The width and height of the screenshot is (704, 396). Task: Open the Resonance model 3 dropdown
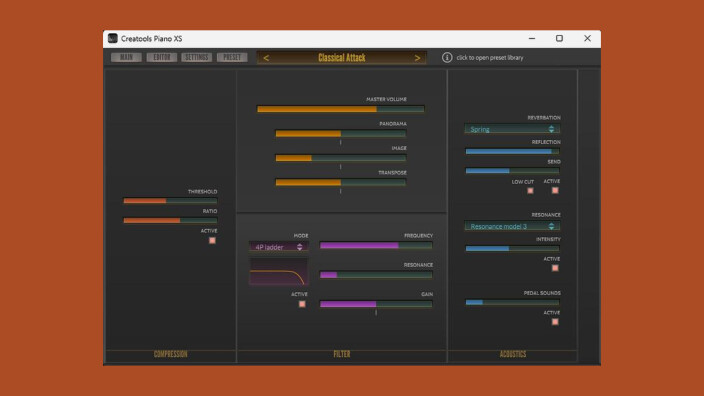[x=512, y=226]
